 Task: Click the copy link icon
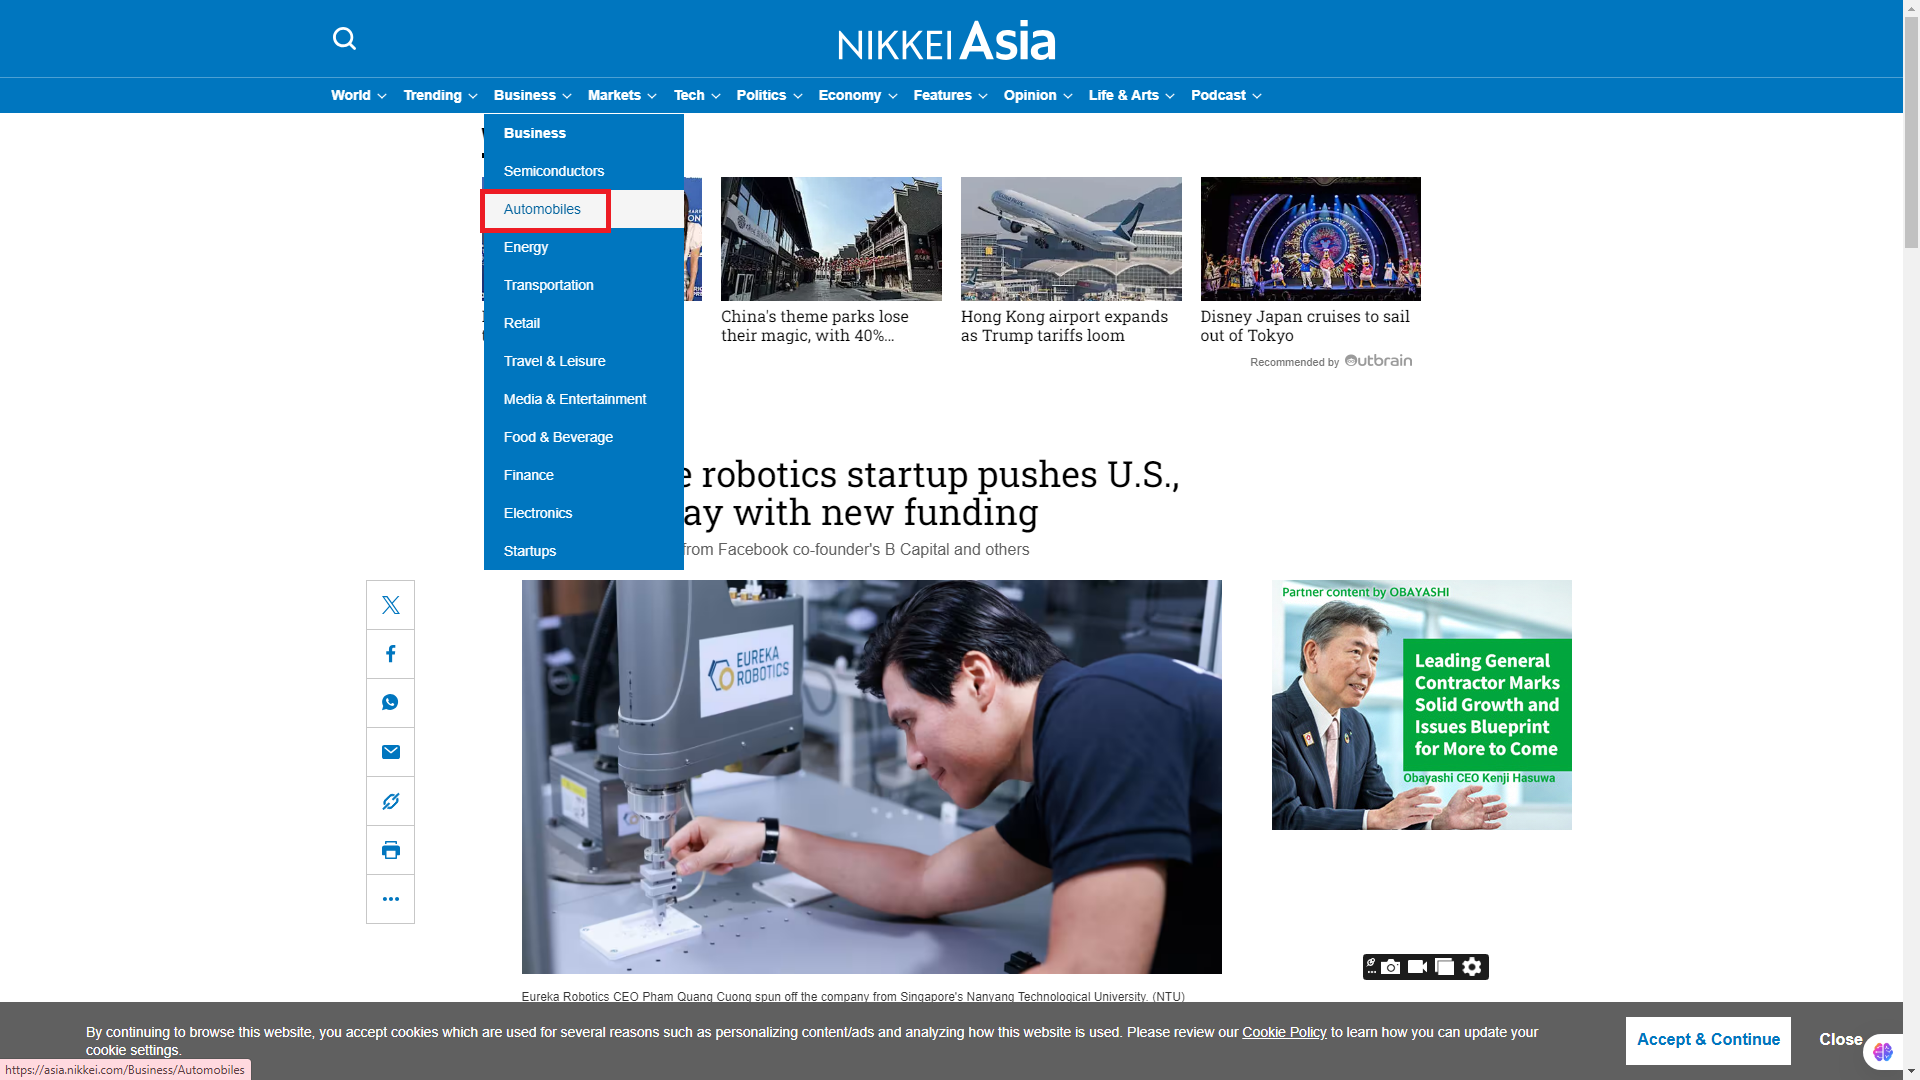pyautogui.click(x=390, y=801)
